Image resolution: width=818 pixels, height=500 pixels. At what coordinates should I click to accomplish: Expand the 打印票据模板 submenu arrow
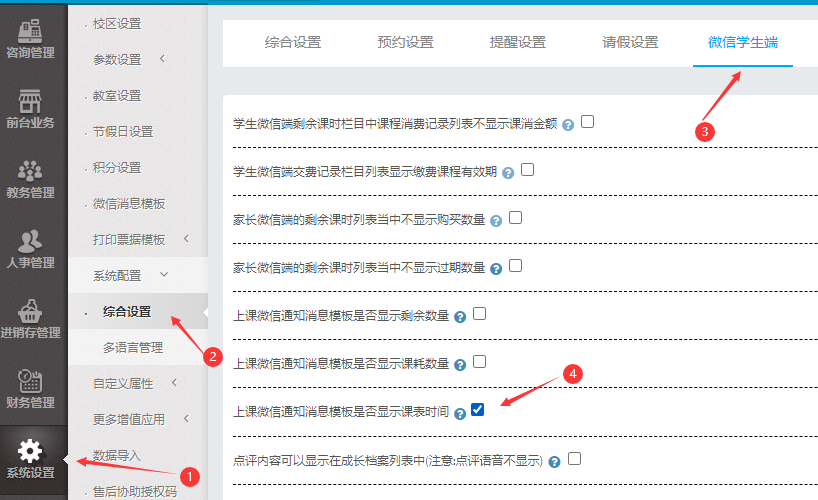[186, 239]
